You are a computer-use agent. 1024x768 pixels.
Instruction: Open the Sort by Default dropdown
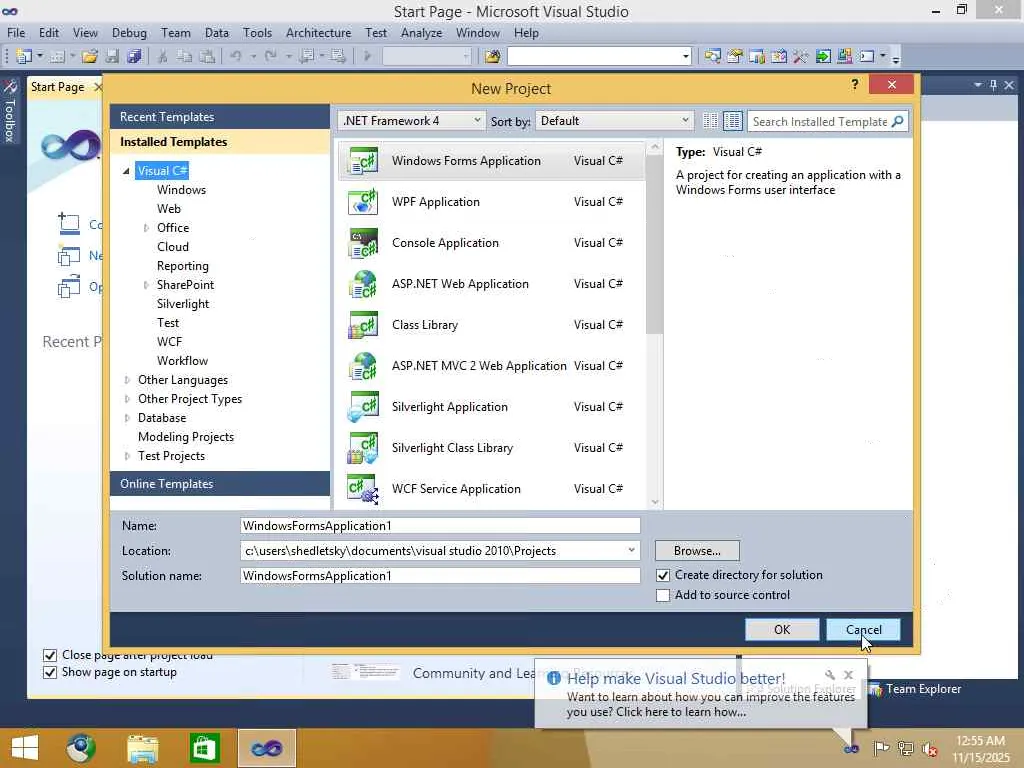pyautogui.click(x=614, y=121)
